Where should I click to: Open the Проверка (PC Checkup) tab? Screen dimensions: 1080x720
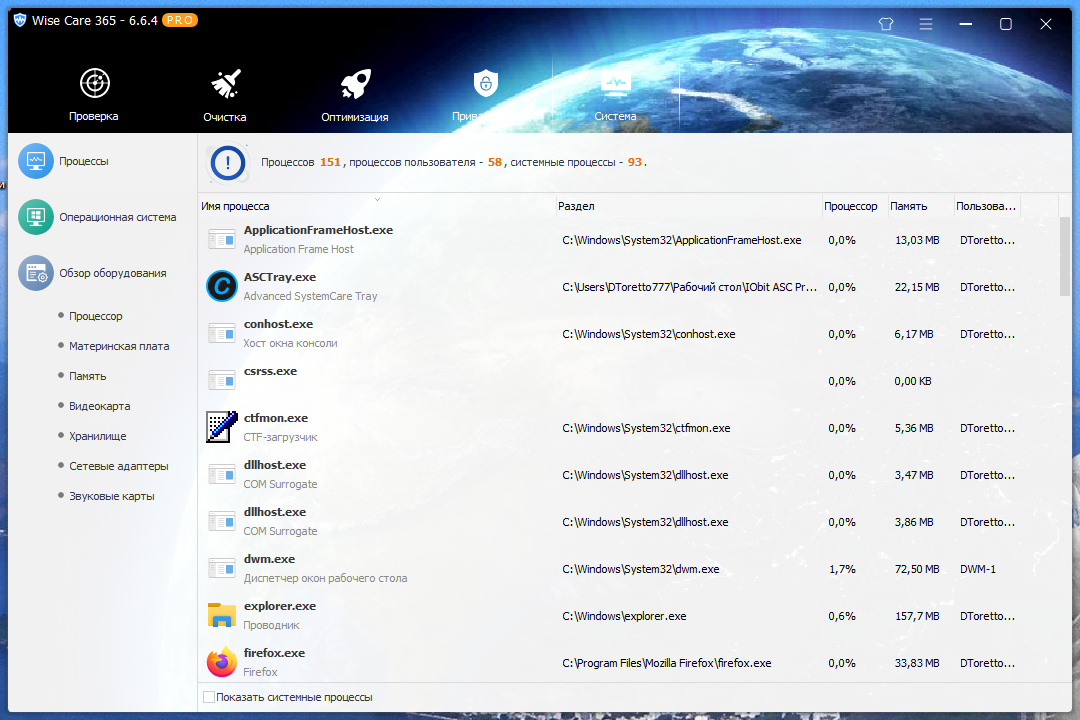tap(94, 95)
